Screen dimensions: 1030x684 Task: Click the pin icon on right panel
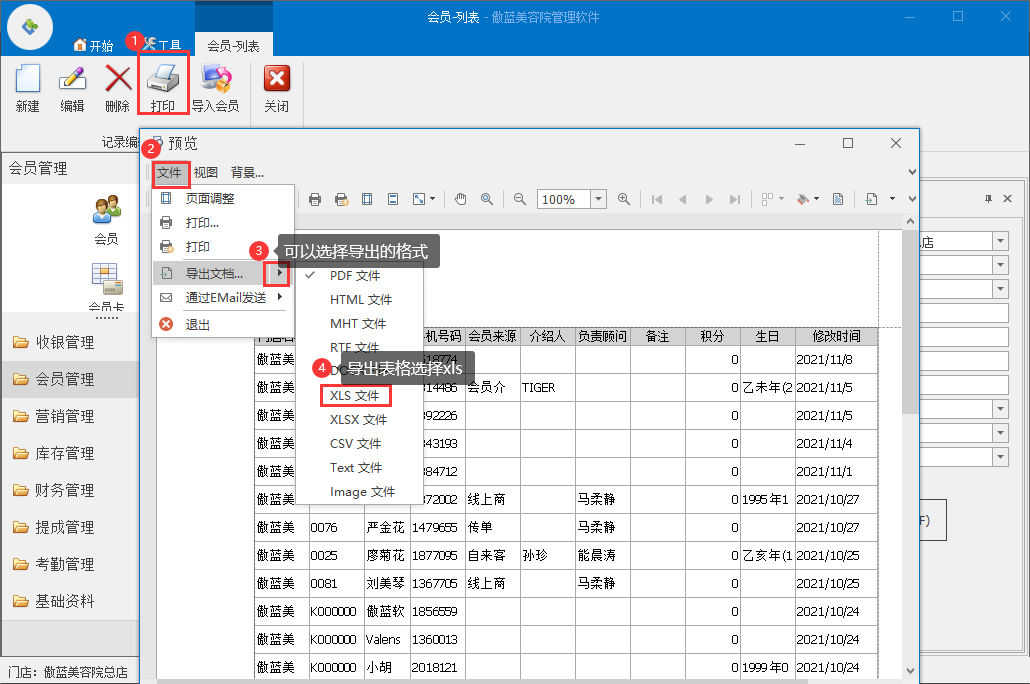989,198
